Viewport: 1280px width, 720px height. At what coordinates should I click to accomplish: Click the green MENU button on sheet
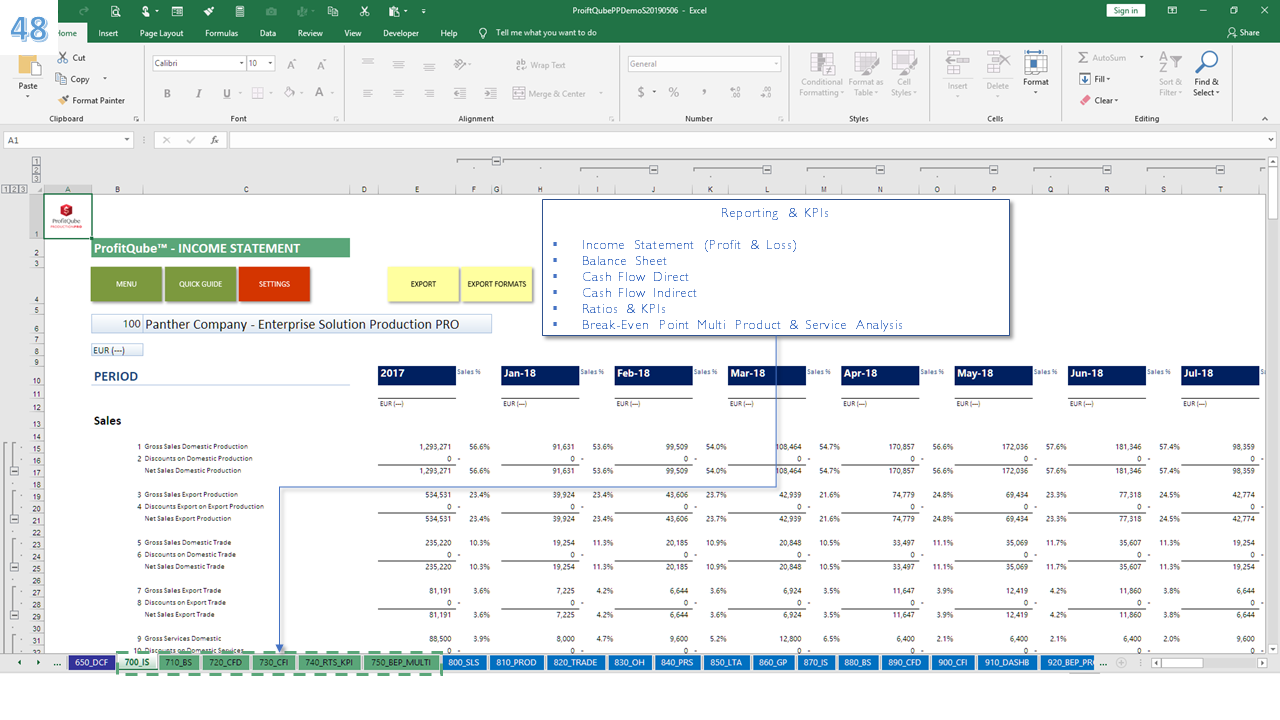point(126,284)
